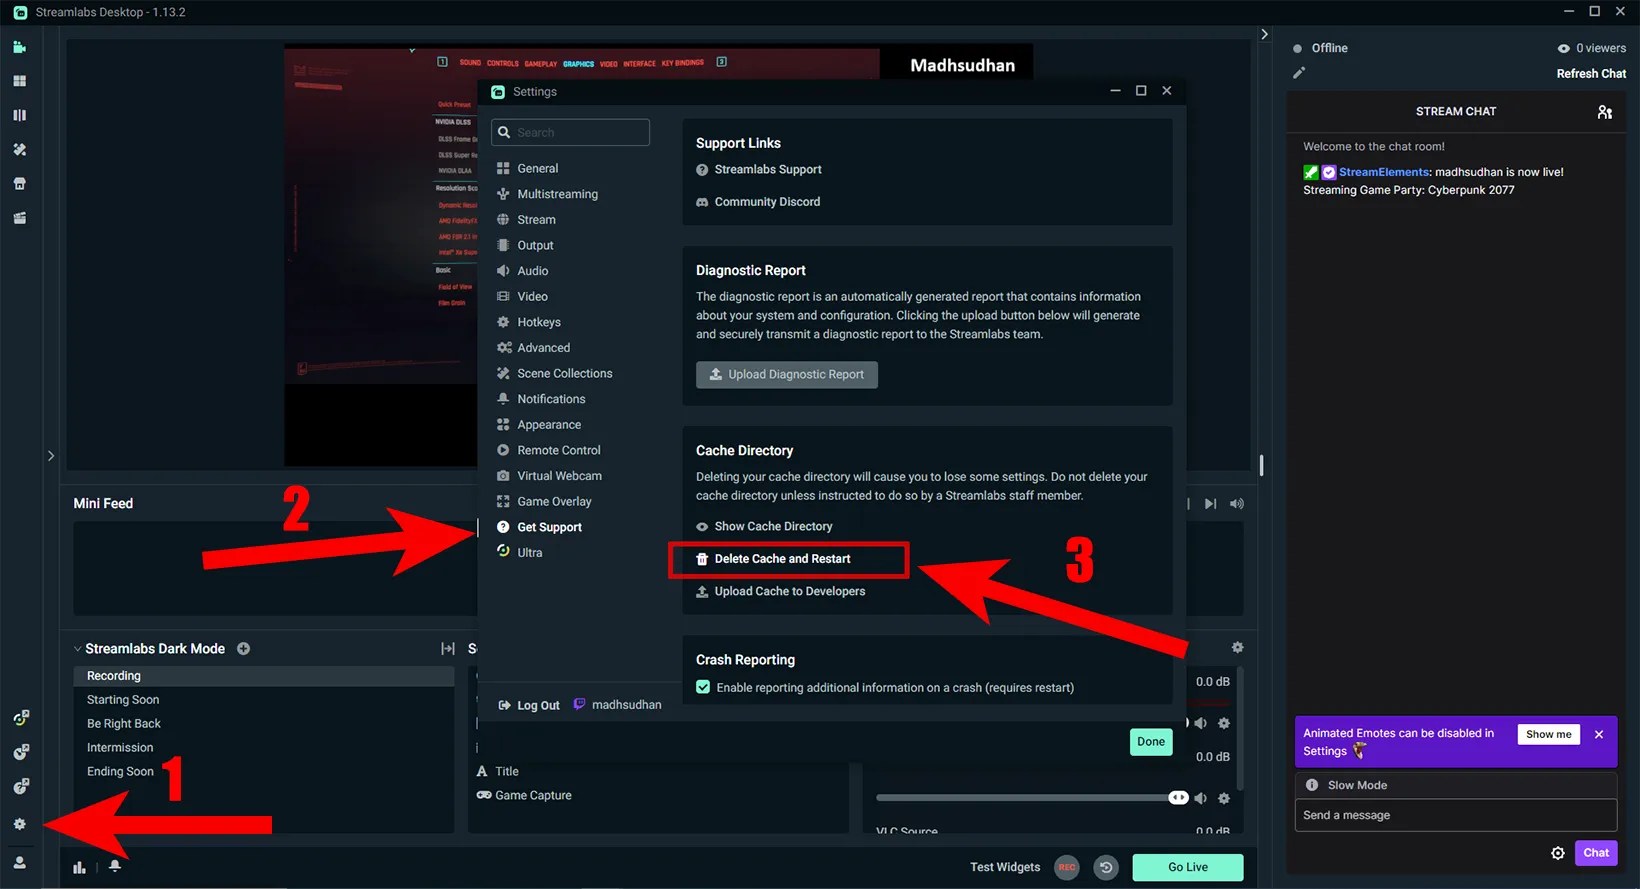Expand the left panel chevron

pos(51,456)
